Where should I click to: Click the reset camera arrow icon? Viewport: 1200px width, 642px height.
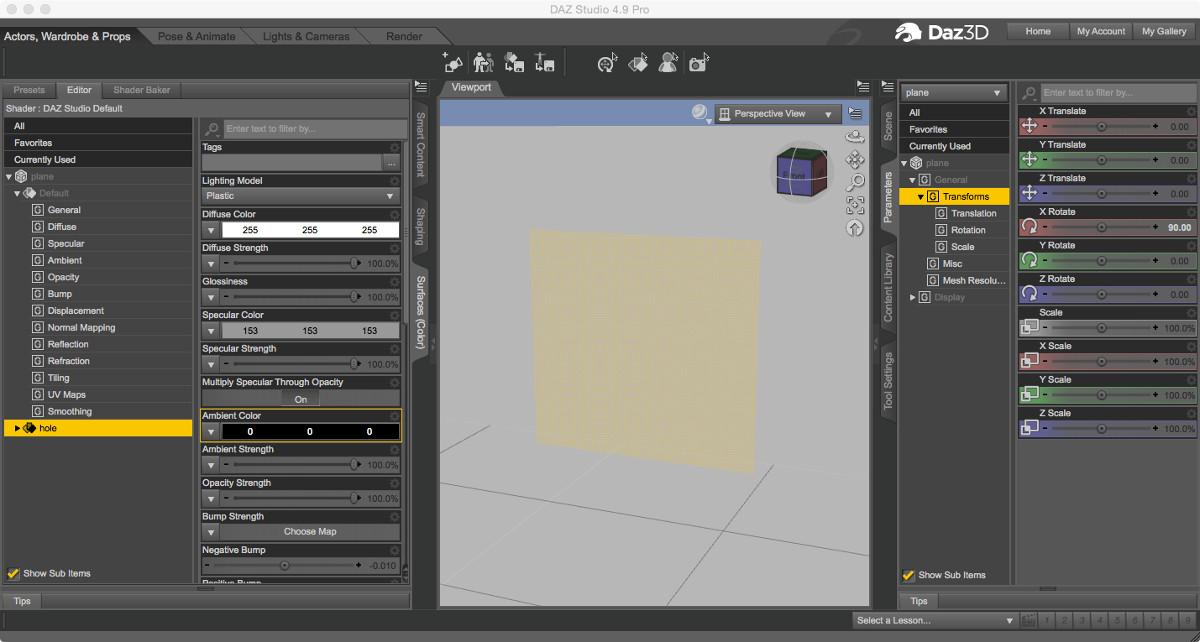pos(855,228)
